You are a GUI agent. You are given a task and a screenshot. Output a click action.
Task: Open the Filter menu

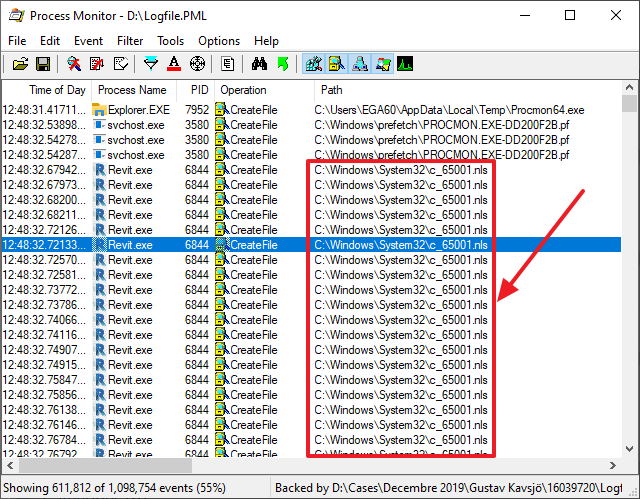(x=130, y=41)
